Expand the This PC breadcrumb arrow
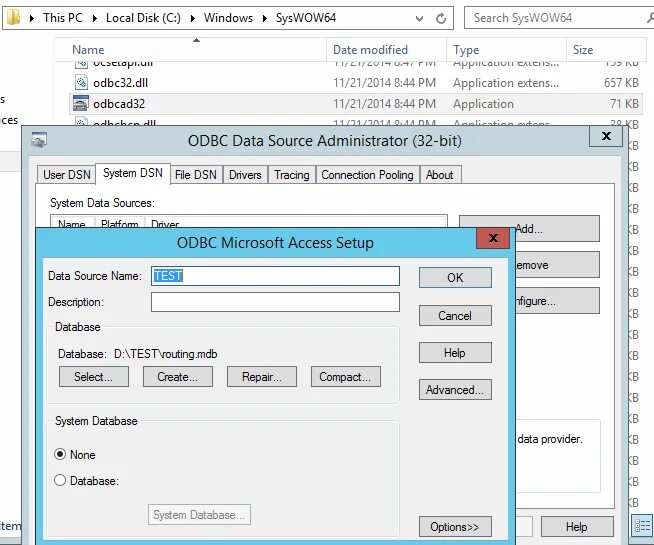The width and height of the screenshot is (654, 545). click(x=95, y=18)
